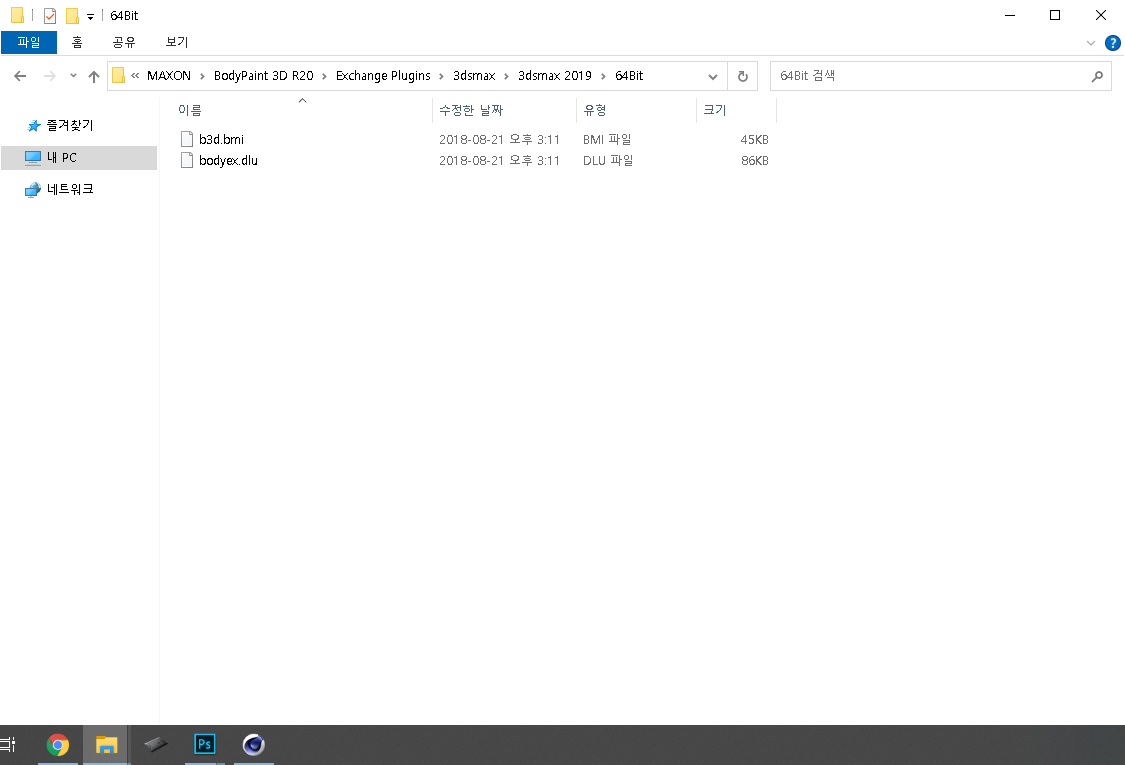Click bodyex.dlu file icon
This screenshot has width=1125, height=765.
click(x=187, y=161)
